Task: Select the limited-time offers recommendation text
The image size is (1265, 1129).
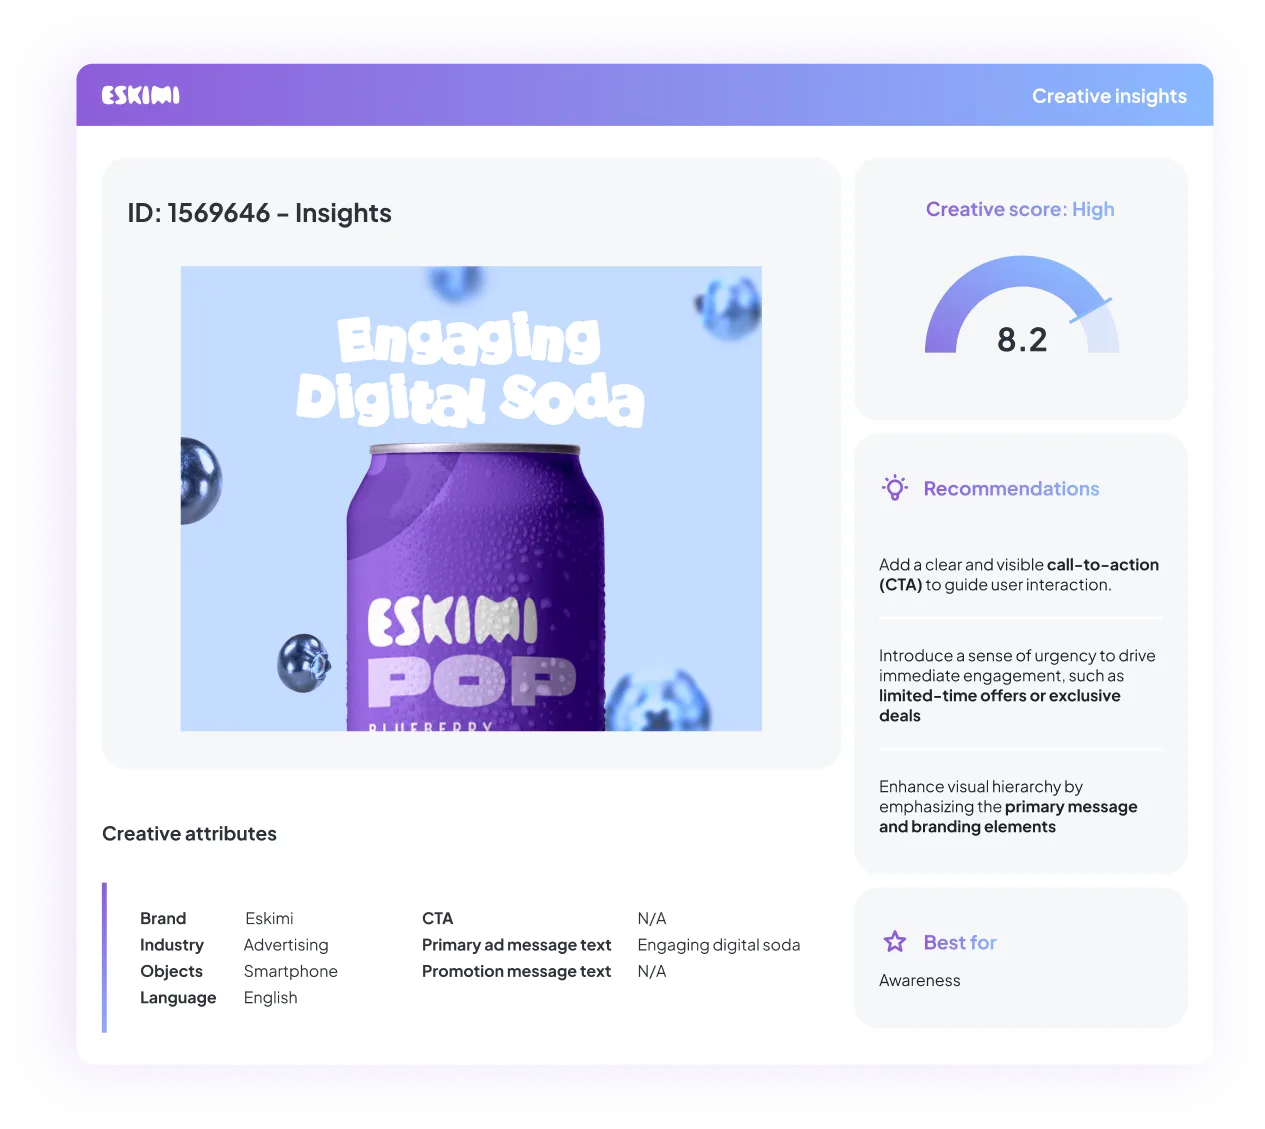Action: [1017, 686]
